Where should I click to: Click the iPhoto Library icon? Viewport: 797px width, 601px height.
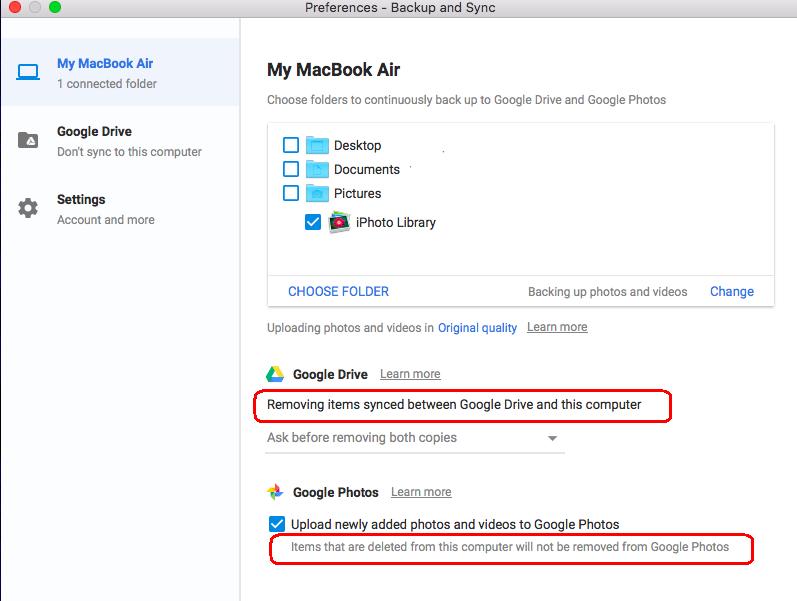point(340,222)
